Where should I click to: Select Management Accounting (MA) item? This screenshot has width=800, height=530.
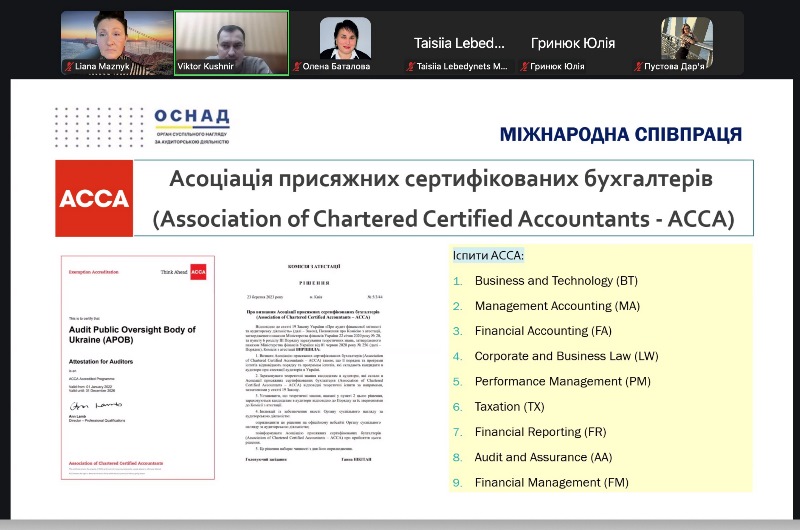pos(557,306)
